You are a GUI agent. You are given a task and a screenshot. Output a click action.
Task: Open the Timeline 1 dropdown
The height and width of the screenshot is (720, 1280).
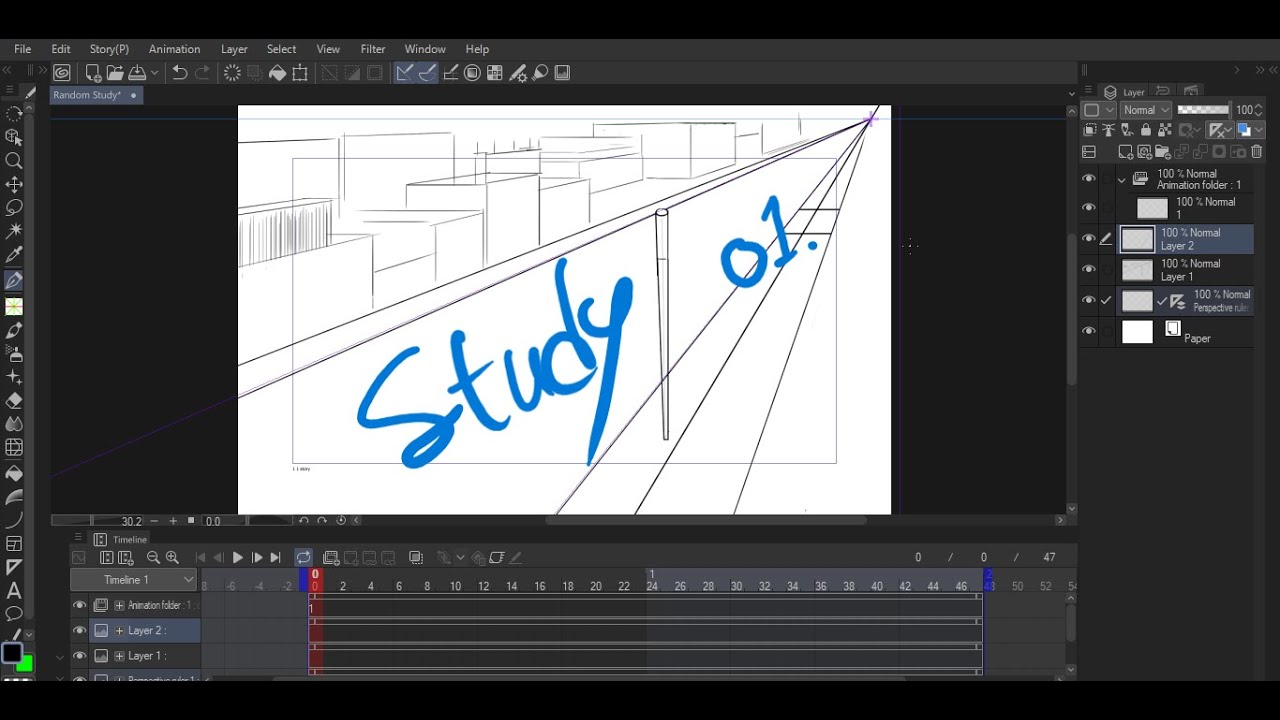(x=133, y=580)
